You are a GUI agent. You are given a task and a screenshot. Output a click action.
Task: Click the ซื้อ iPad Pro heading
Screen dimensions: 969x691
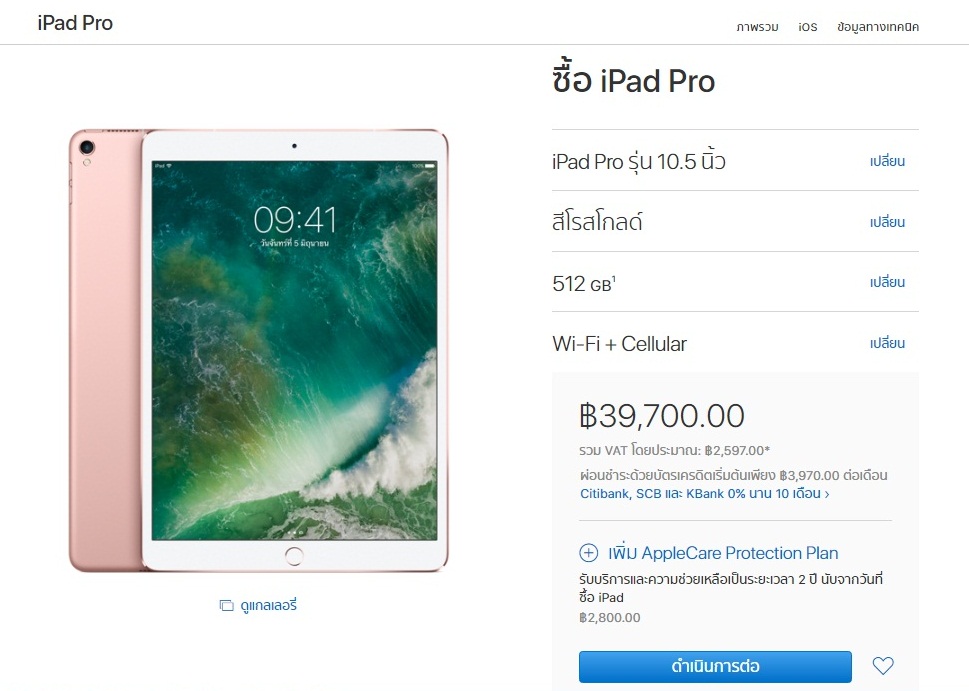point(633,80)
